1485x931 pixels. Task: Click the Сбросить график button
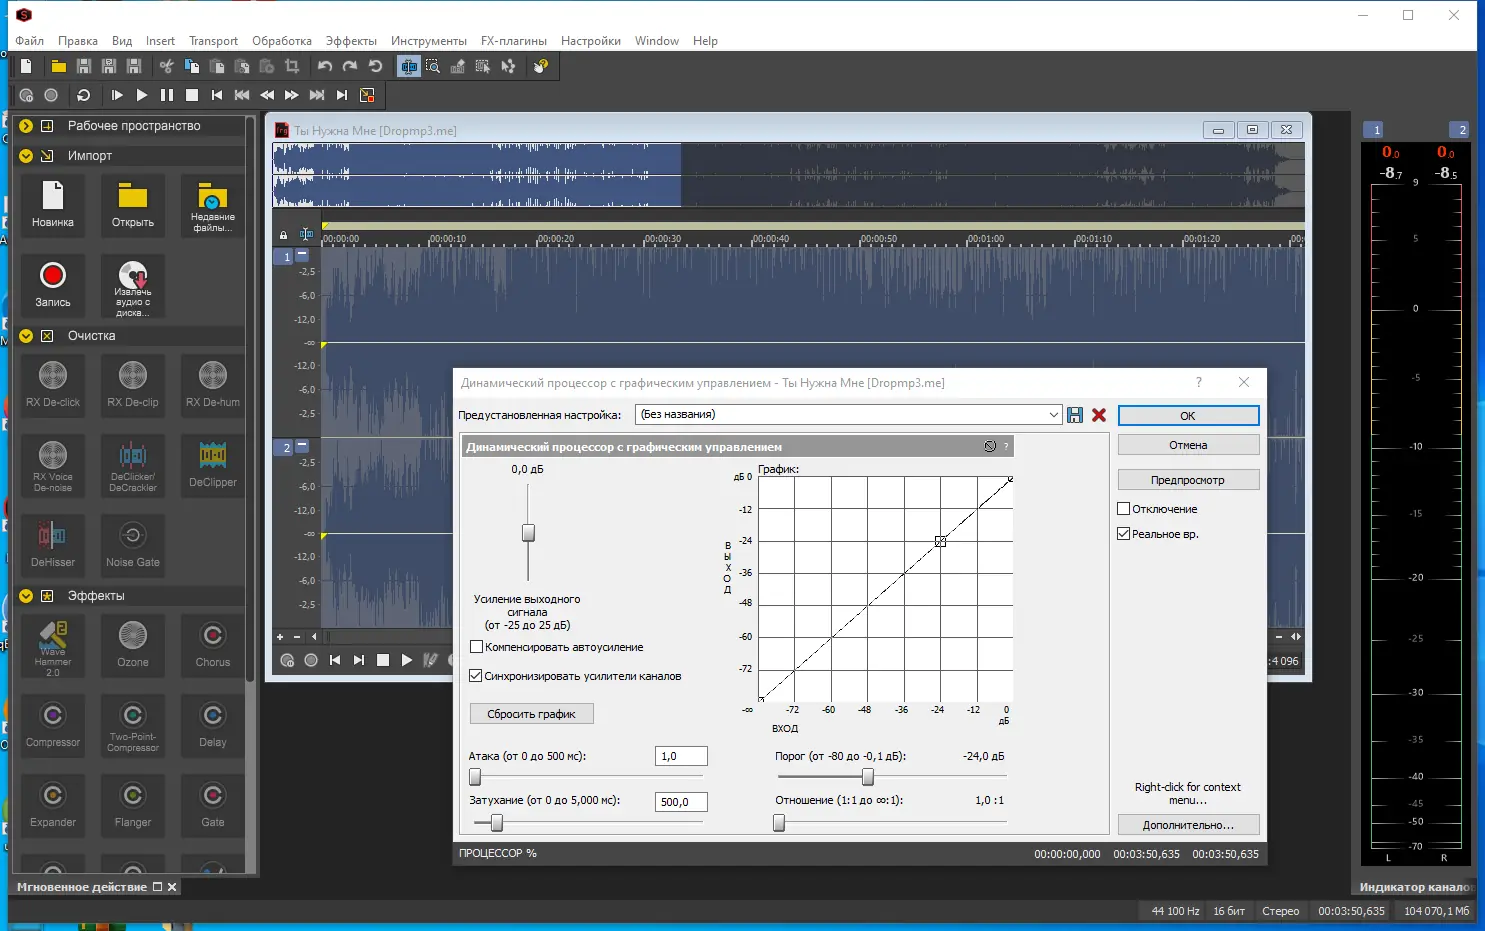(x=531, y=714)
